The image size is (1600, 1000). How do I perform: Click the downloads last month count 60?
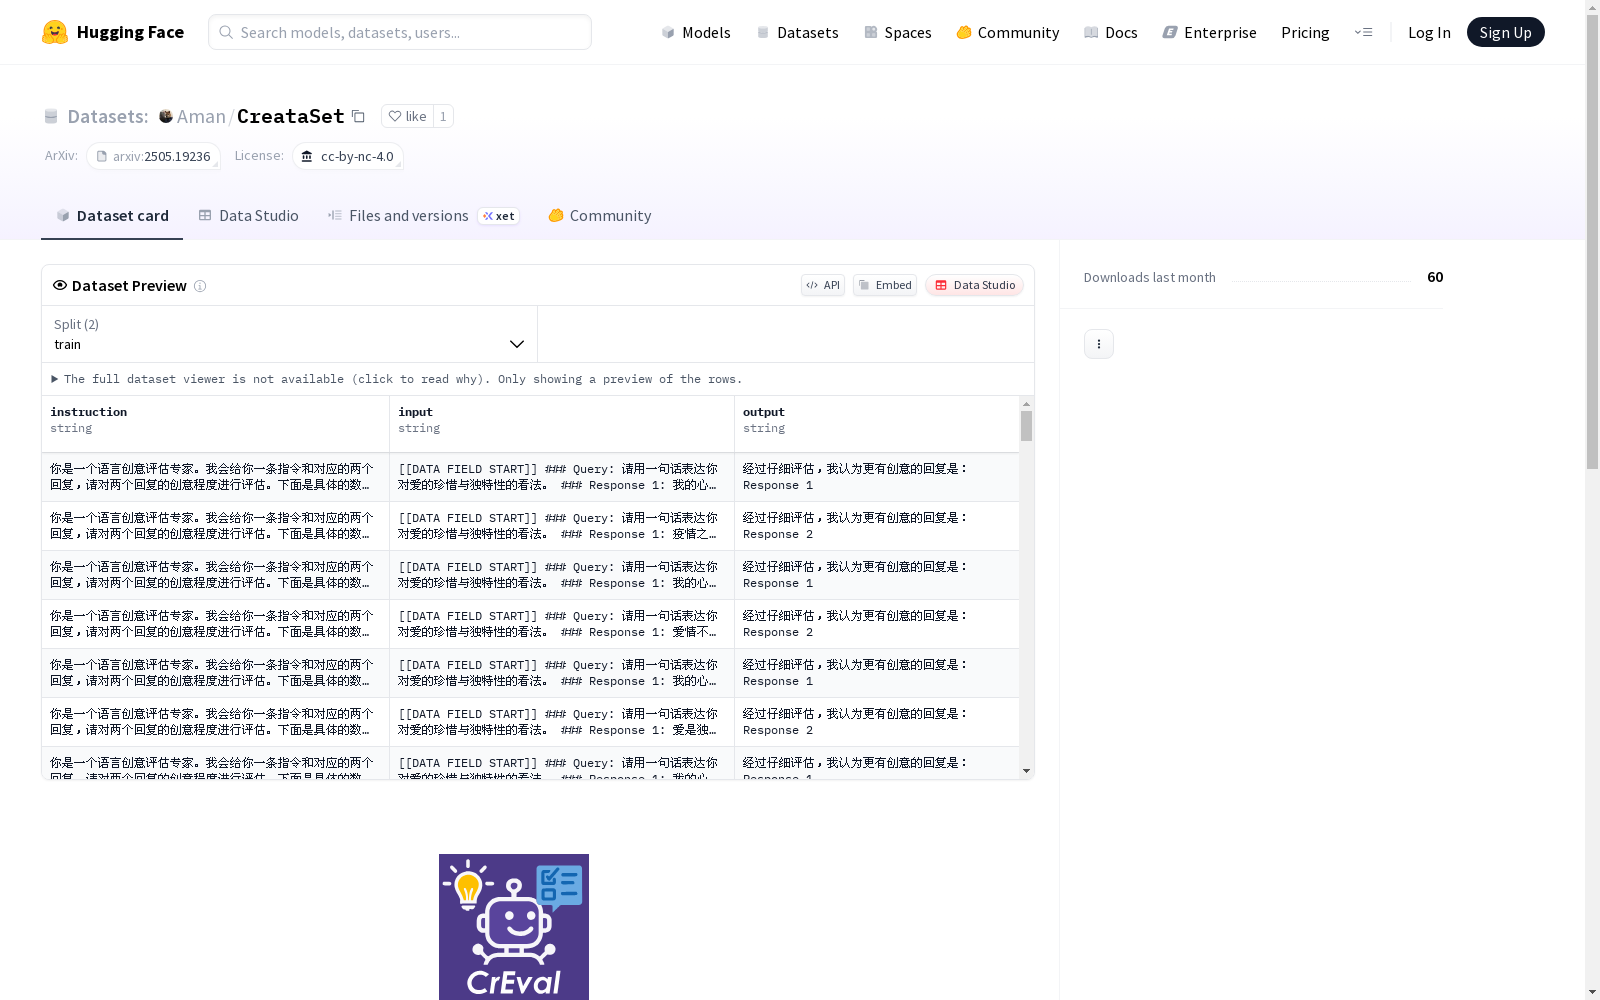pyautogui.click(x=1435, y=277)
